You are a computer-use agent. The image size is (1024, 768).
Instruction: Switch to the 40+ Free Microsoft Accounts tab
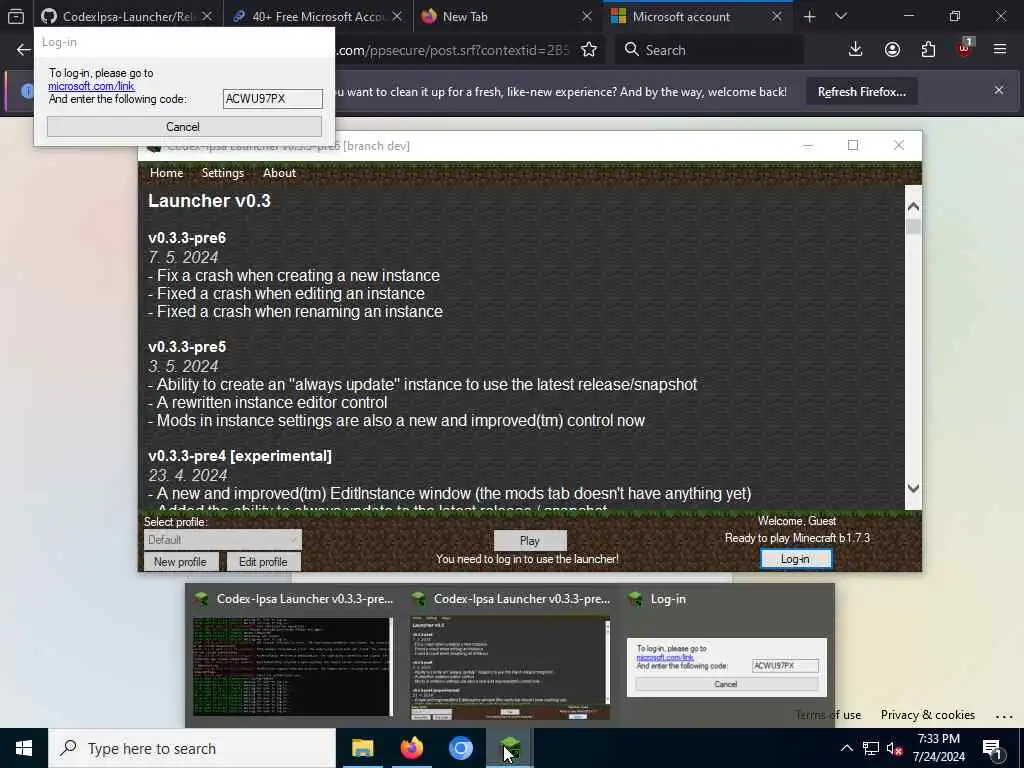tap(317, 16)
